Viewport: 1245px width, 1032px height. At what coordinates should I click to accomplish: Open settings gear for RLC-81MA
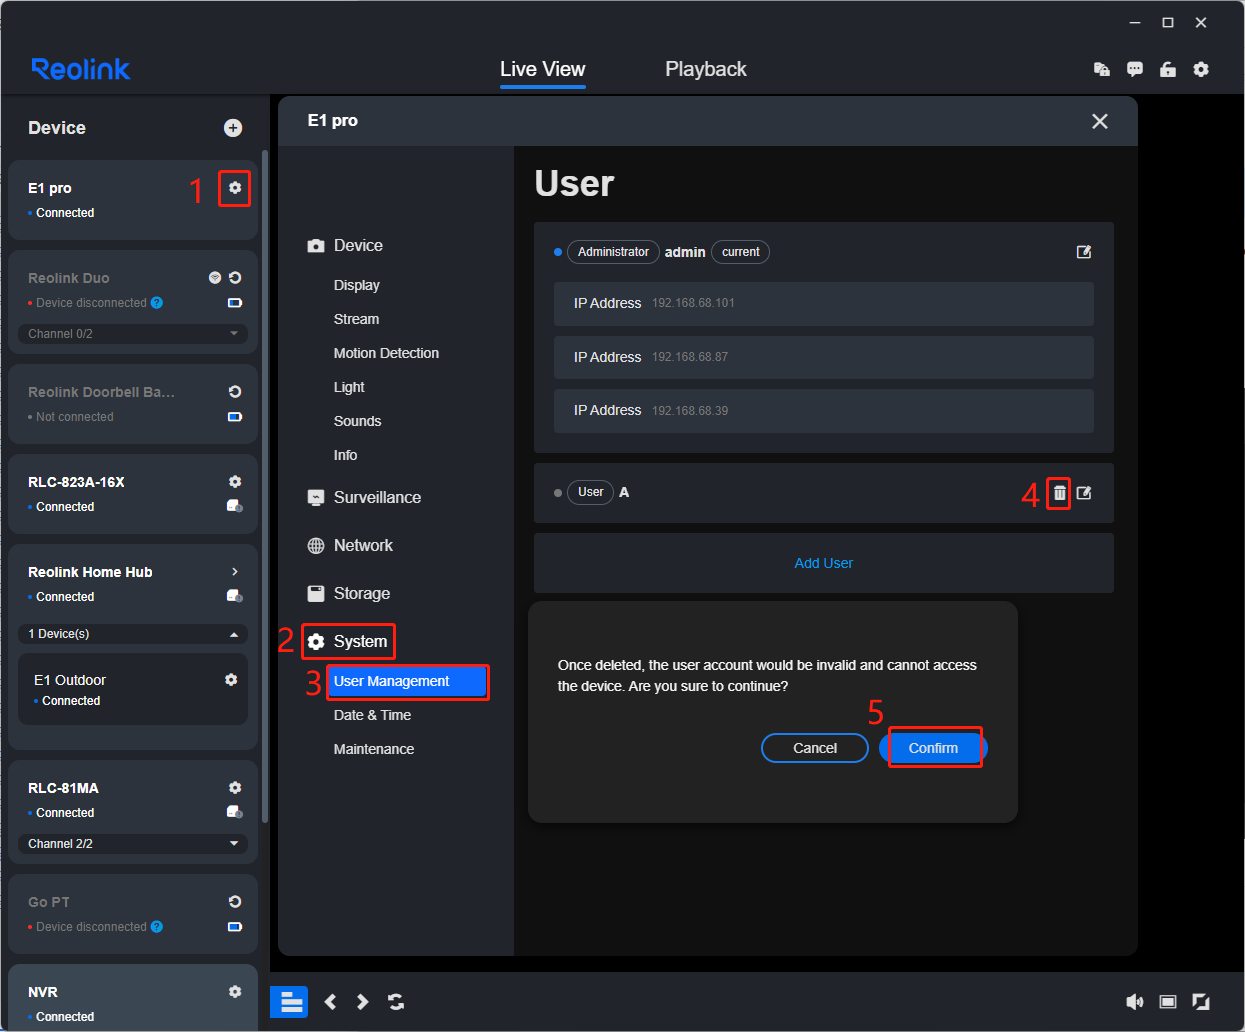tap(235, 788)
